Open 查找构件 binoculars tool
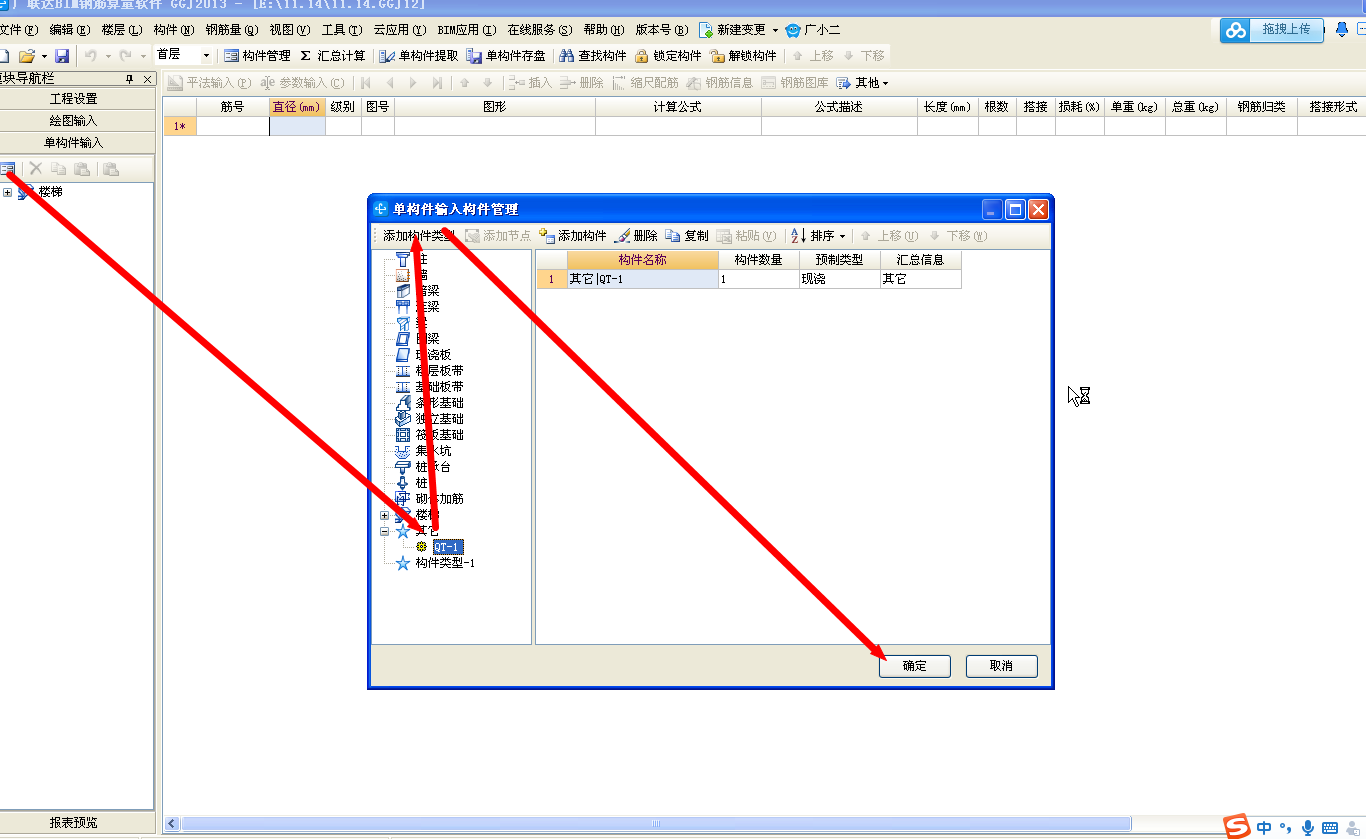The height and width of the screenshot is (839, 1366). (x=593, y=56)
